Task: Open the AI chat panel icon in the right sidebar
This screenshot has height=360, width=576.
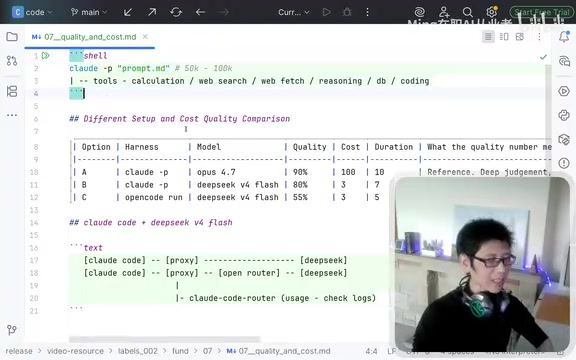Action: click(x=564, y=61)
